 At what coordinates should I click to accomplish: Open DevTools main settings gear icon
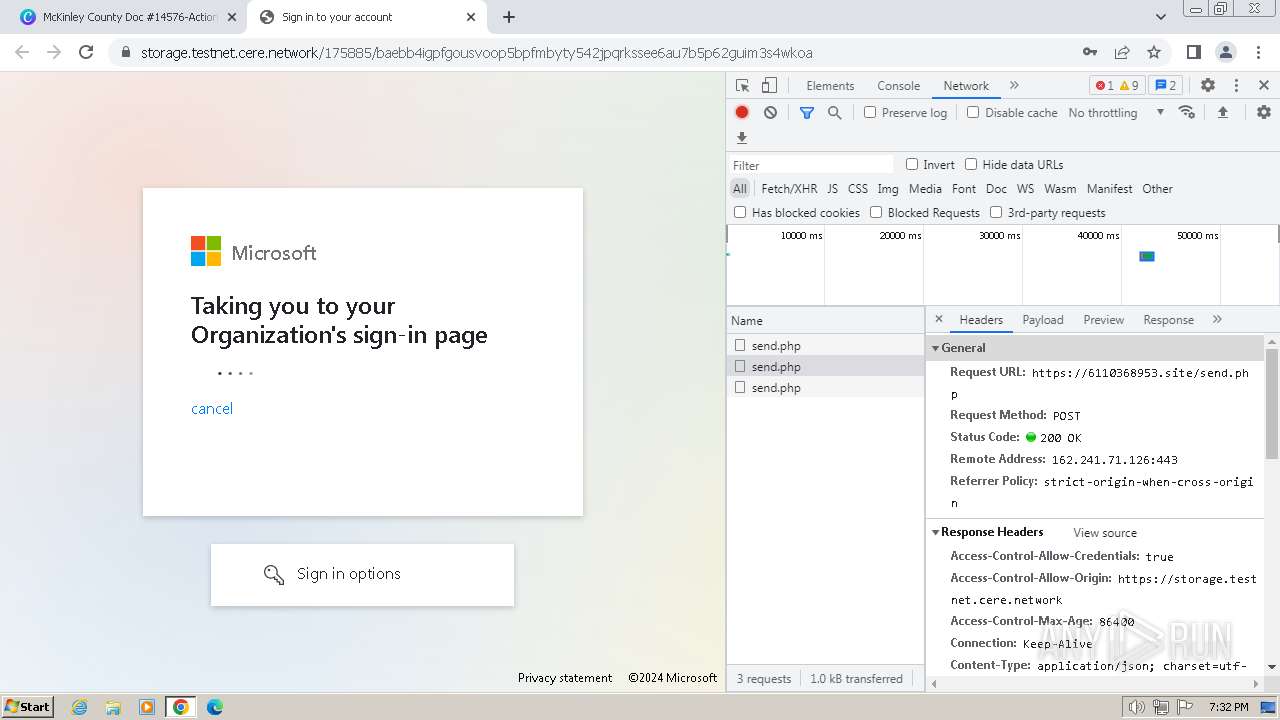1208,86
